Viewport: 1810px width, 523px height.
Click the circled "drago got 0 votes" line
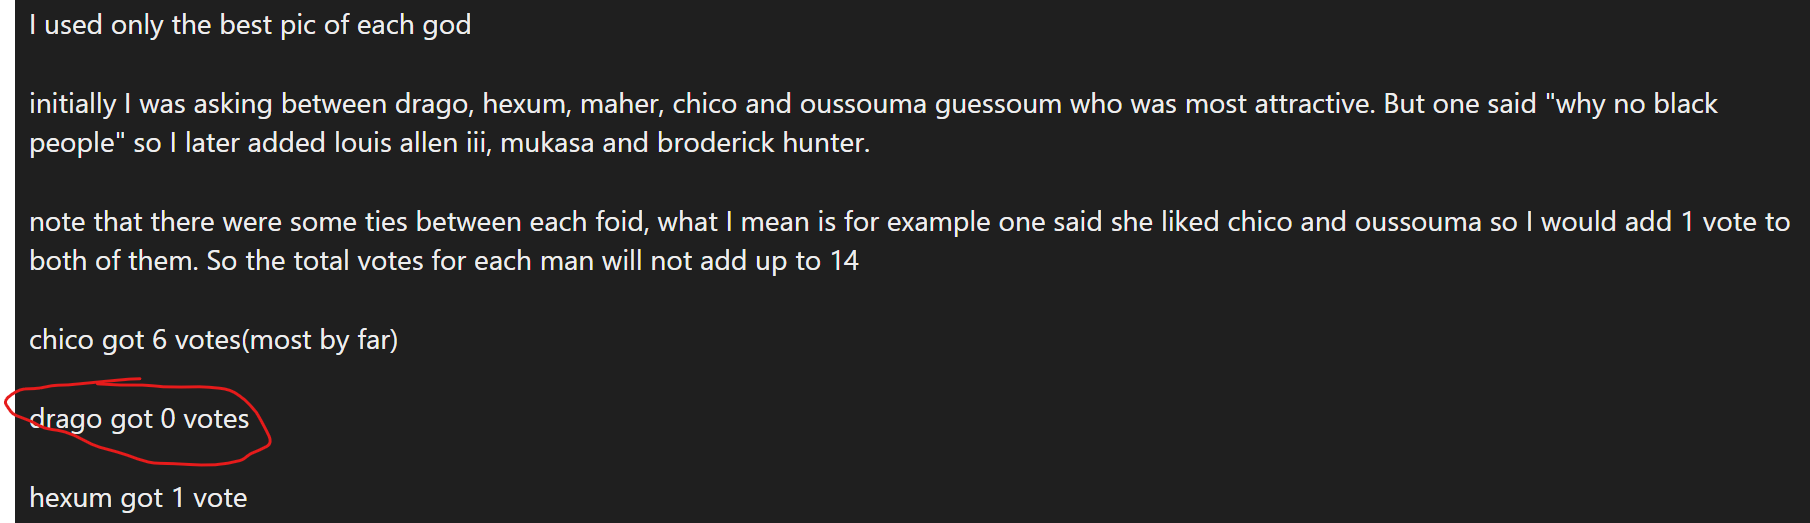tap(139, 419)
